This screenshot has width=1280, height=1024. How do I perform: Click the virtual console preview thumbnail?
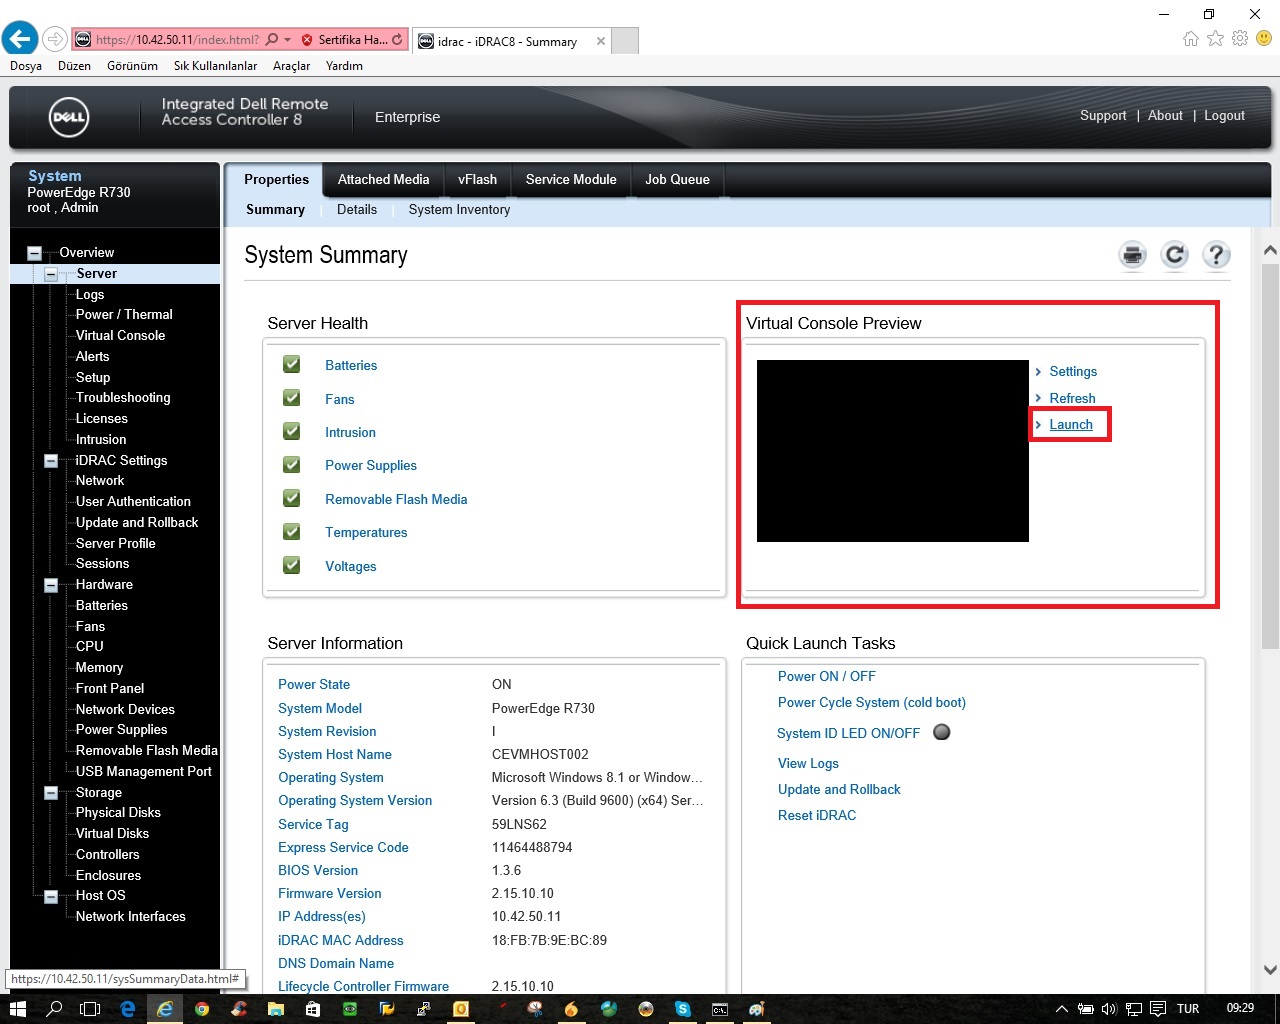coord(893,451)
